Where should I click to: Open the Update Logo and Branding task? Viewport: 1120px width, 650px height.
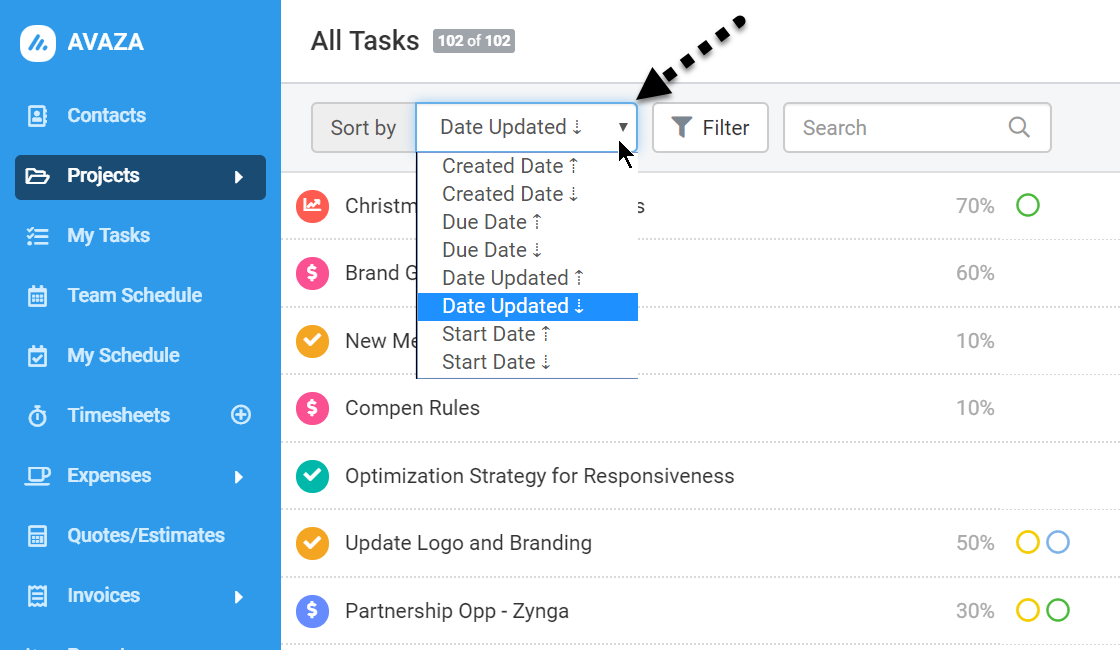coord(468,544)
